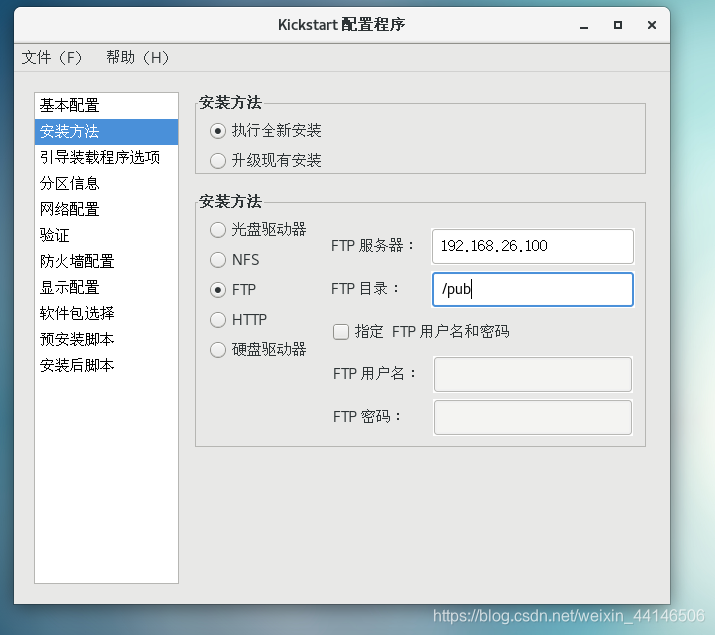The image size is (715, 635).
Task: Open 网络配置 section
Action: (106, 210)
